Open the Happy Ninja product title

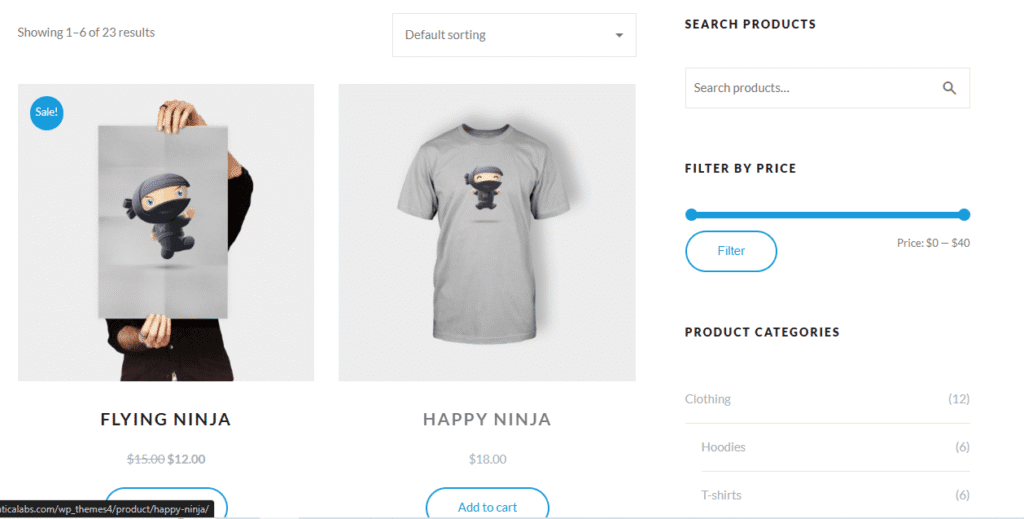tap(487, 420)
